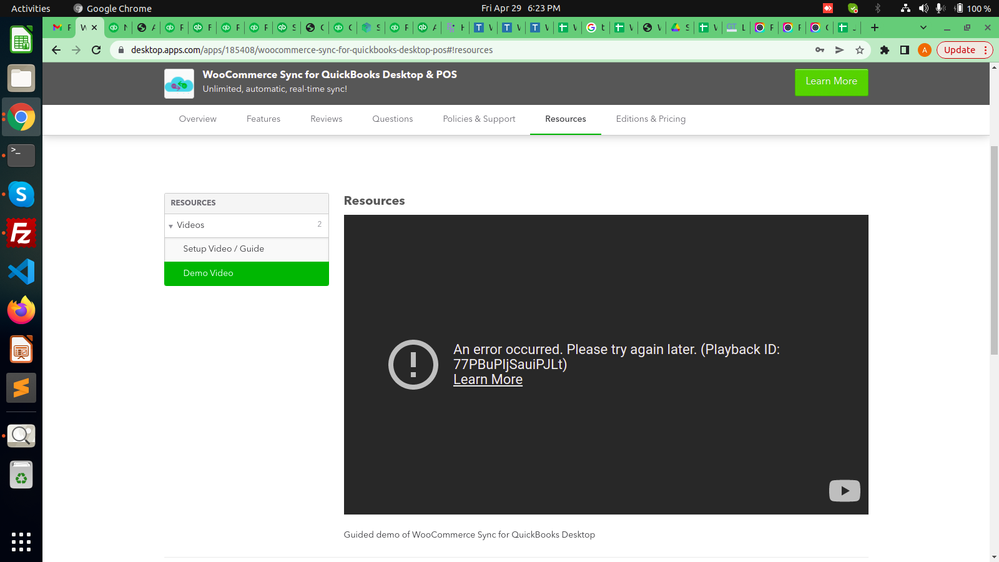Open the Overview tab
Screen dimensions: 999x562
coord(198,119)
